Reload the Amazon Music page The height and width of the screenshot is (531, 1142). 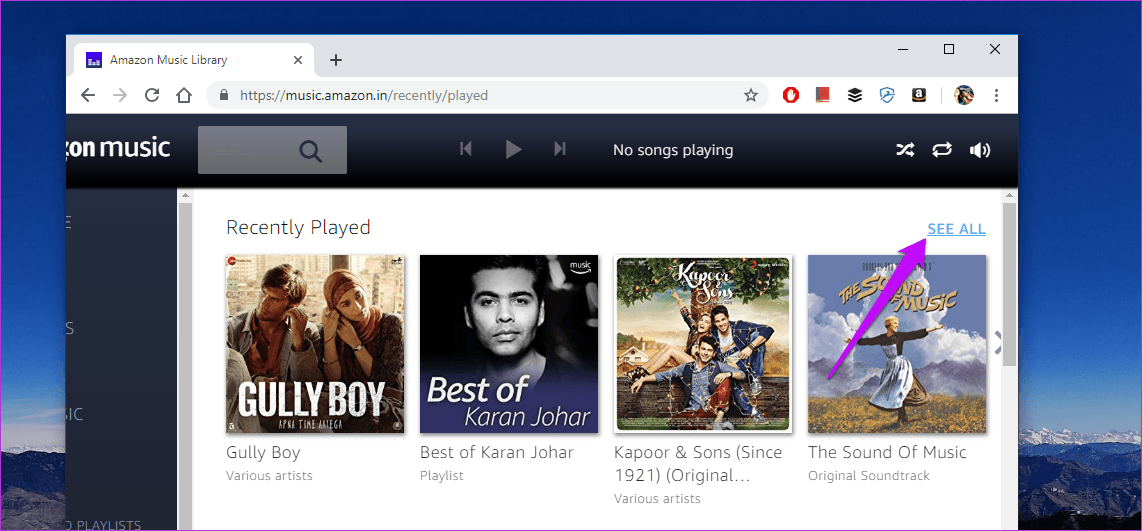152,95
